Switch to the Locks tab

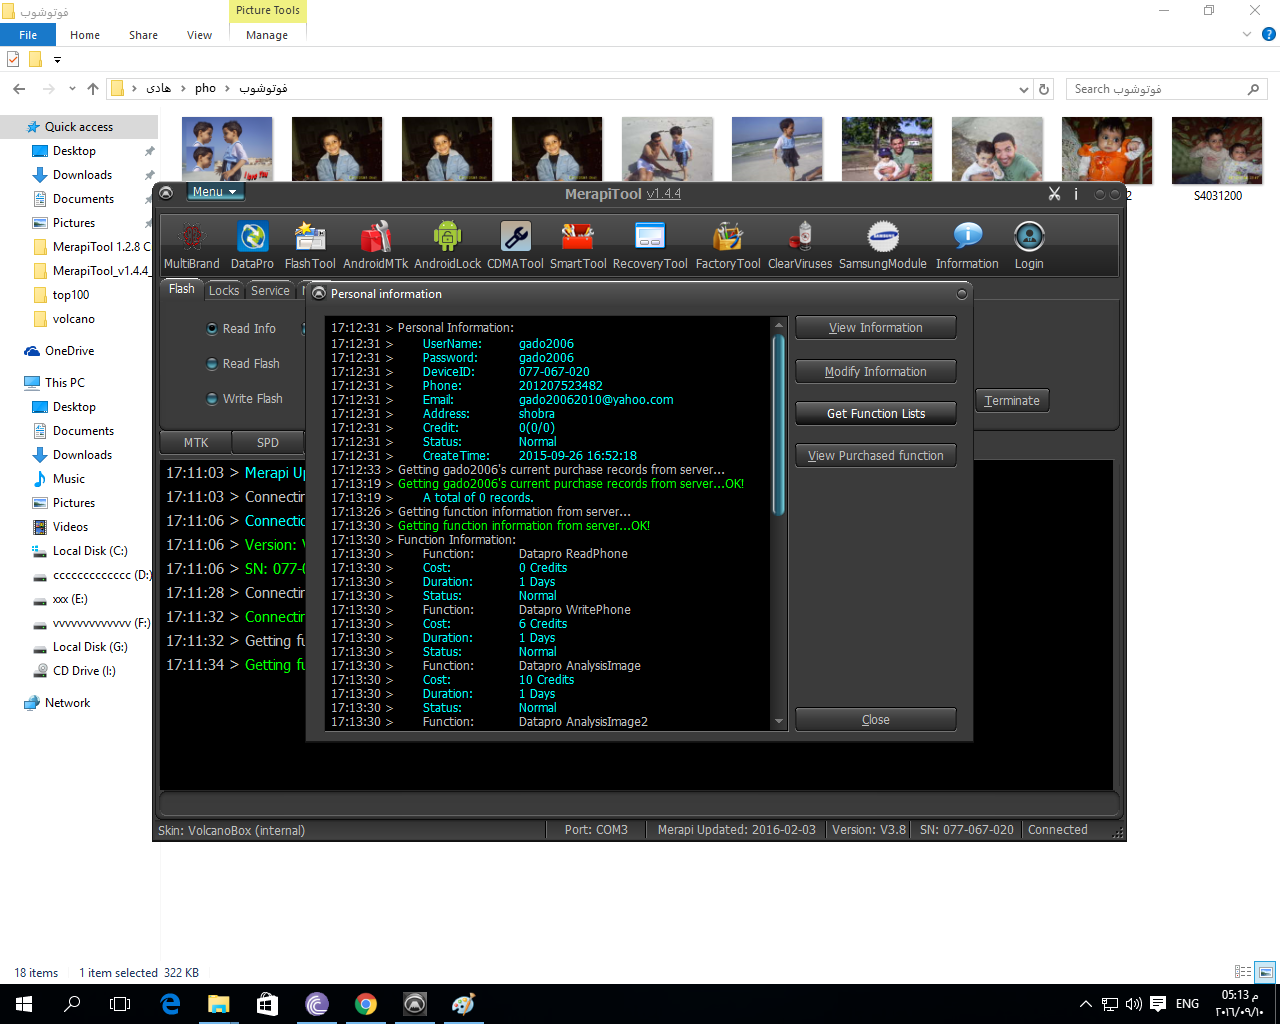point(224,291)
